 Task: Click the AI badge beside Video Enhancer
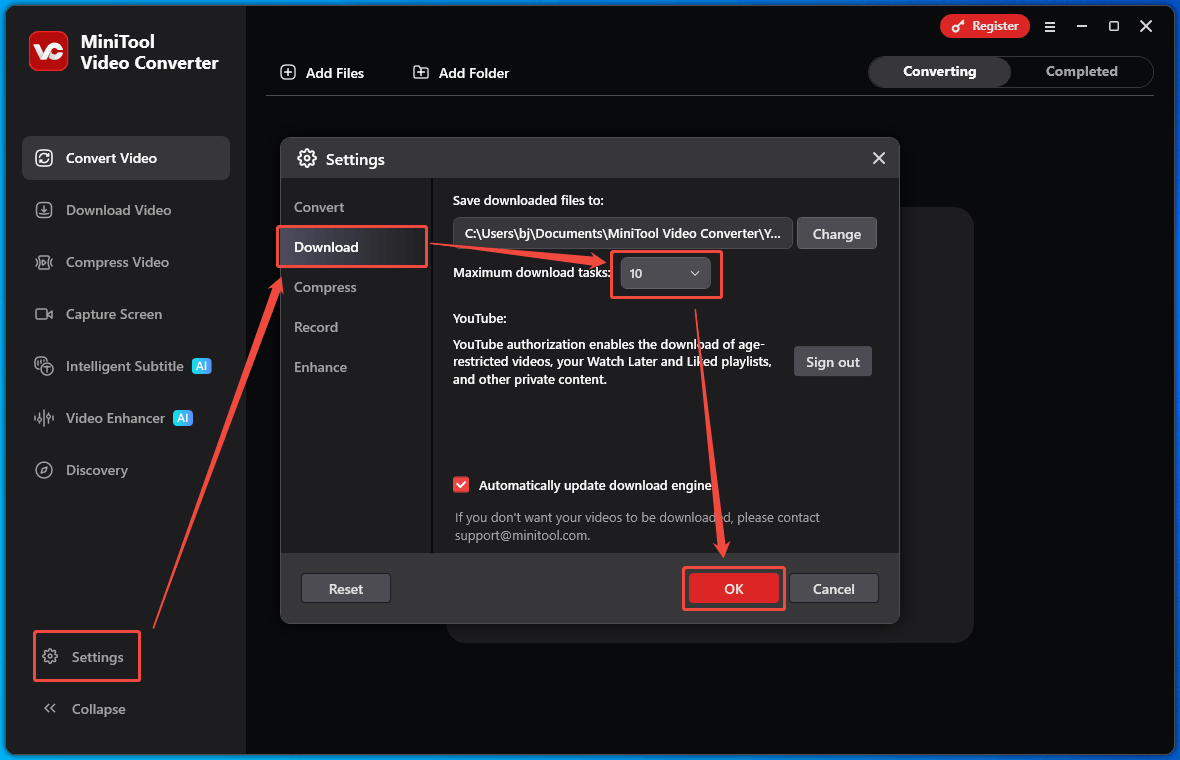tap(183, 418)
